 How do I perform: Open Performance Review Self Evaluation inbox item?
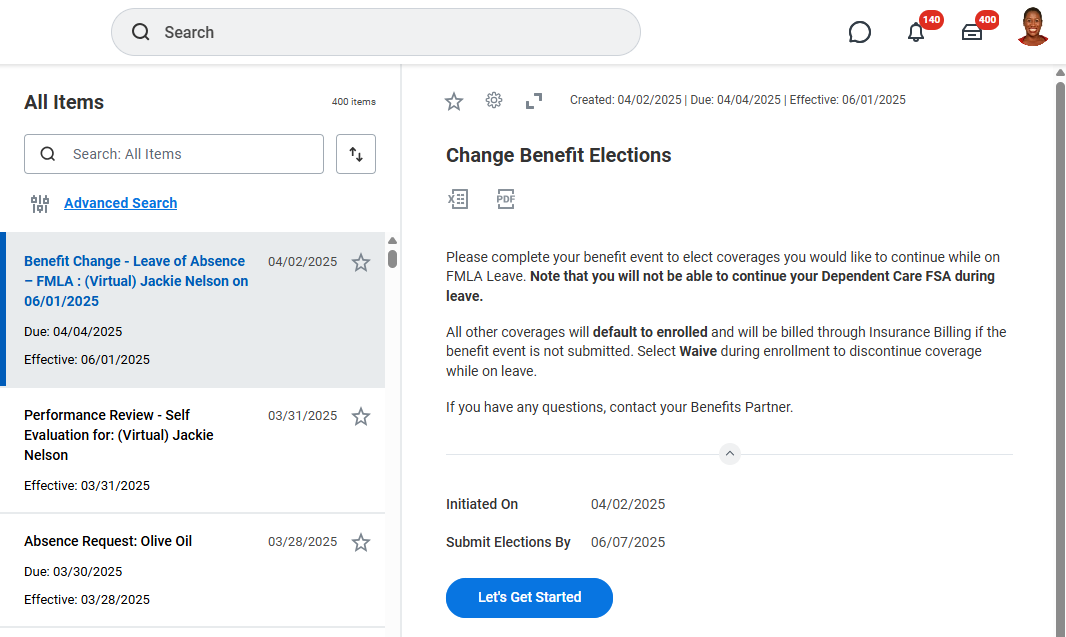(x=119, y=435)
